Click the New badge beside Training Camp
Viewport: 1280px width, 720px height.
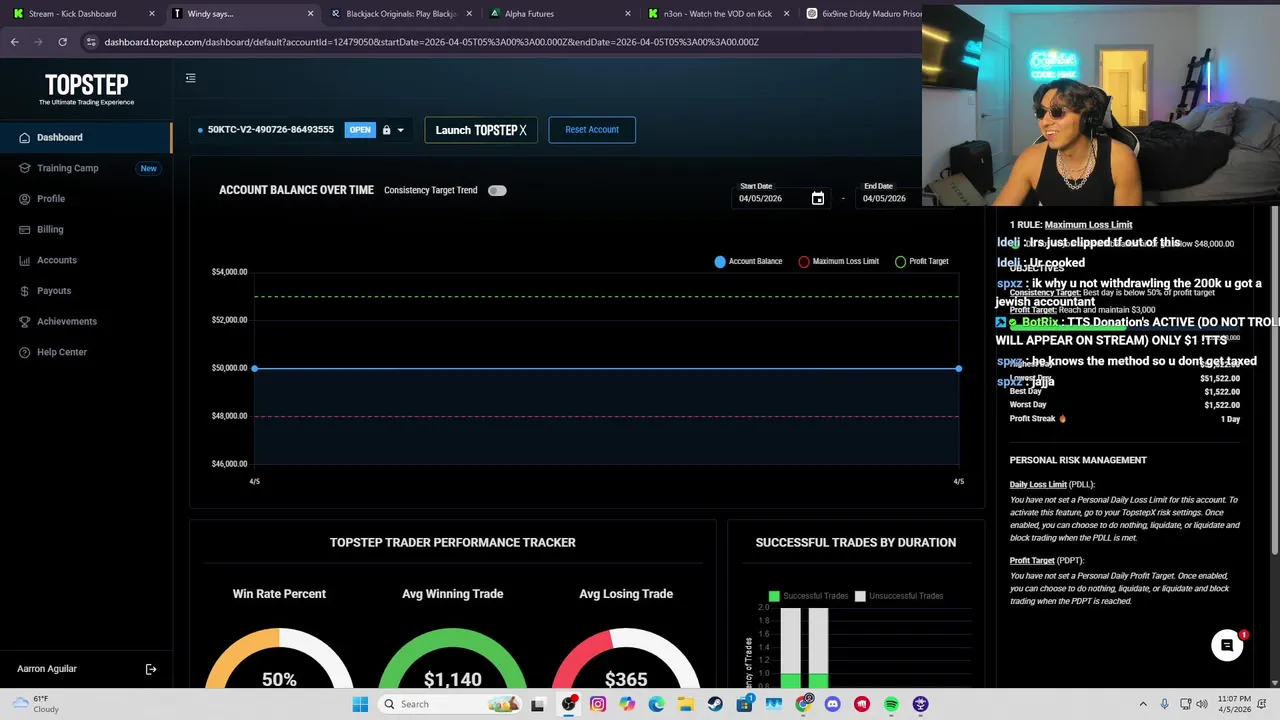point(148,168)
